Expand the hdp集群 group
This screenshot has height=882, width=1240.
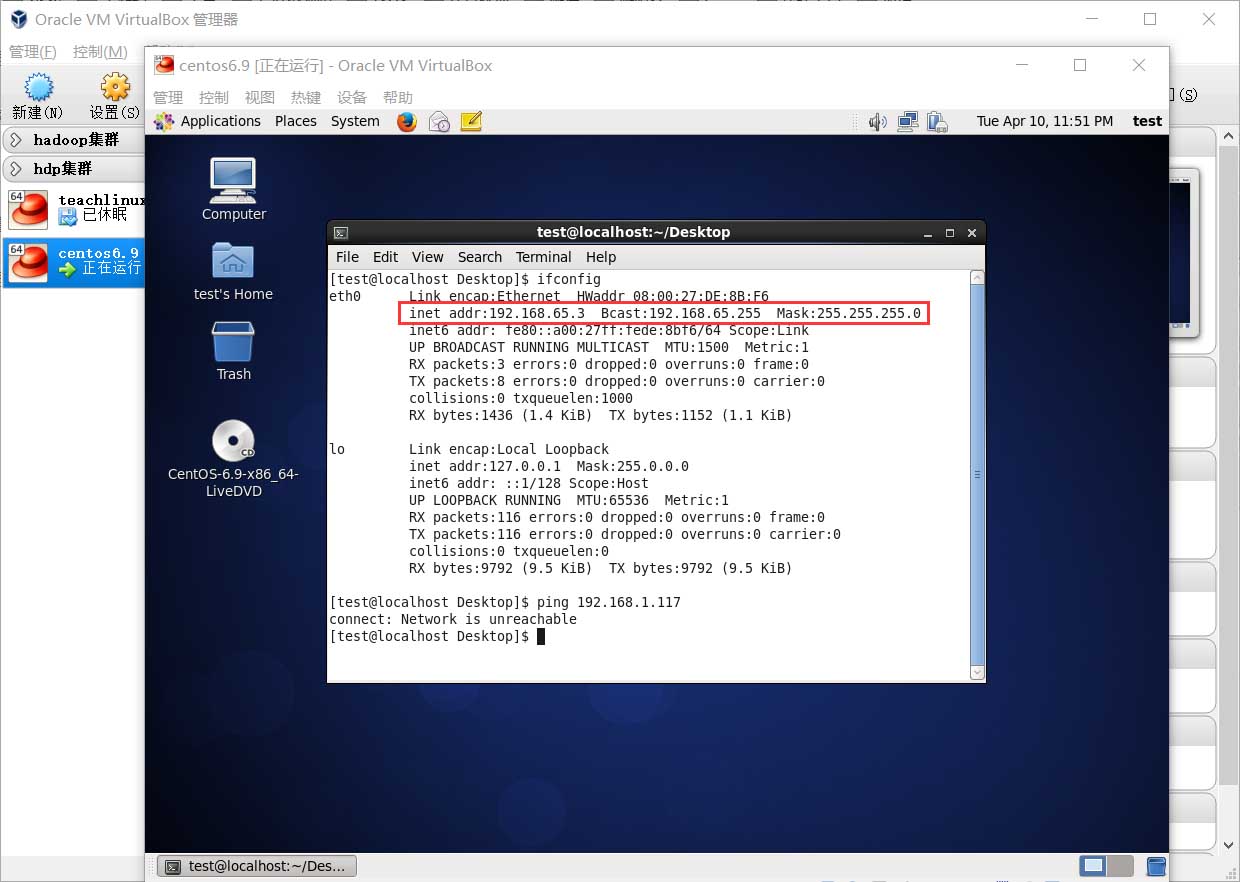[x=16, y=169]
